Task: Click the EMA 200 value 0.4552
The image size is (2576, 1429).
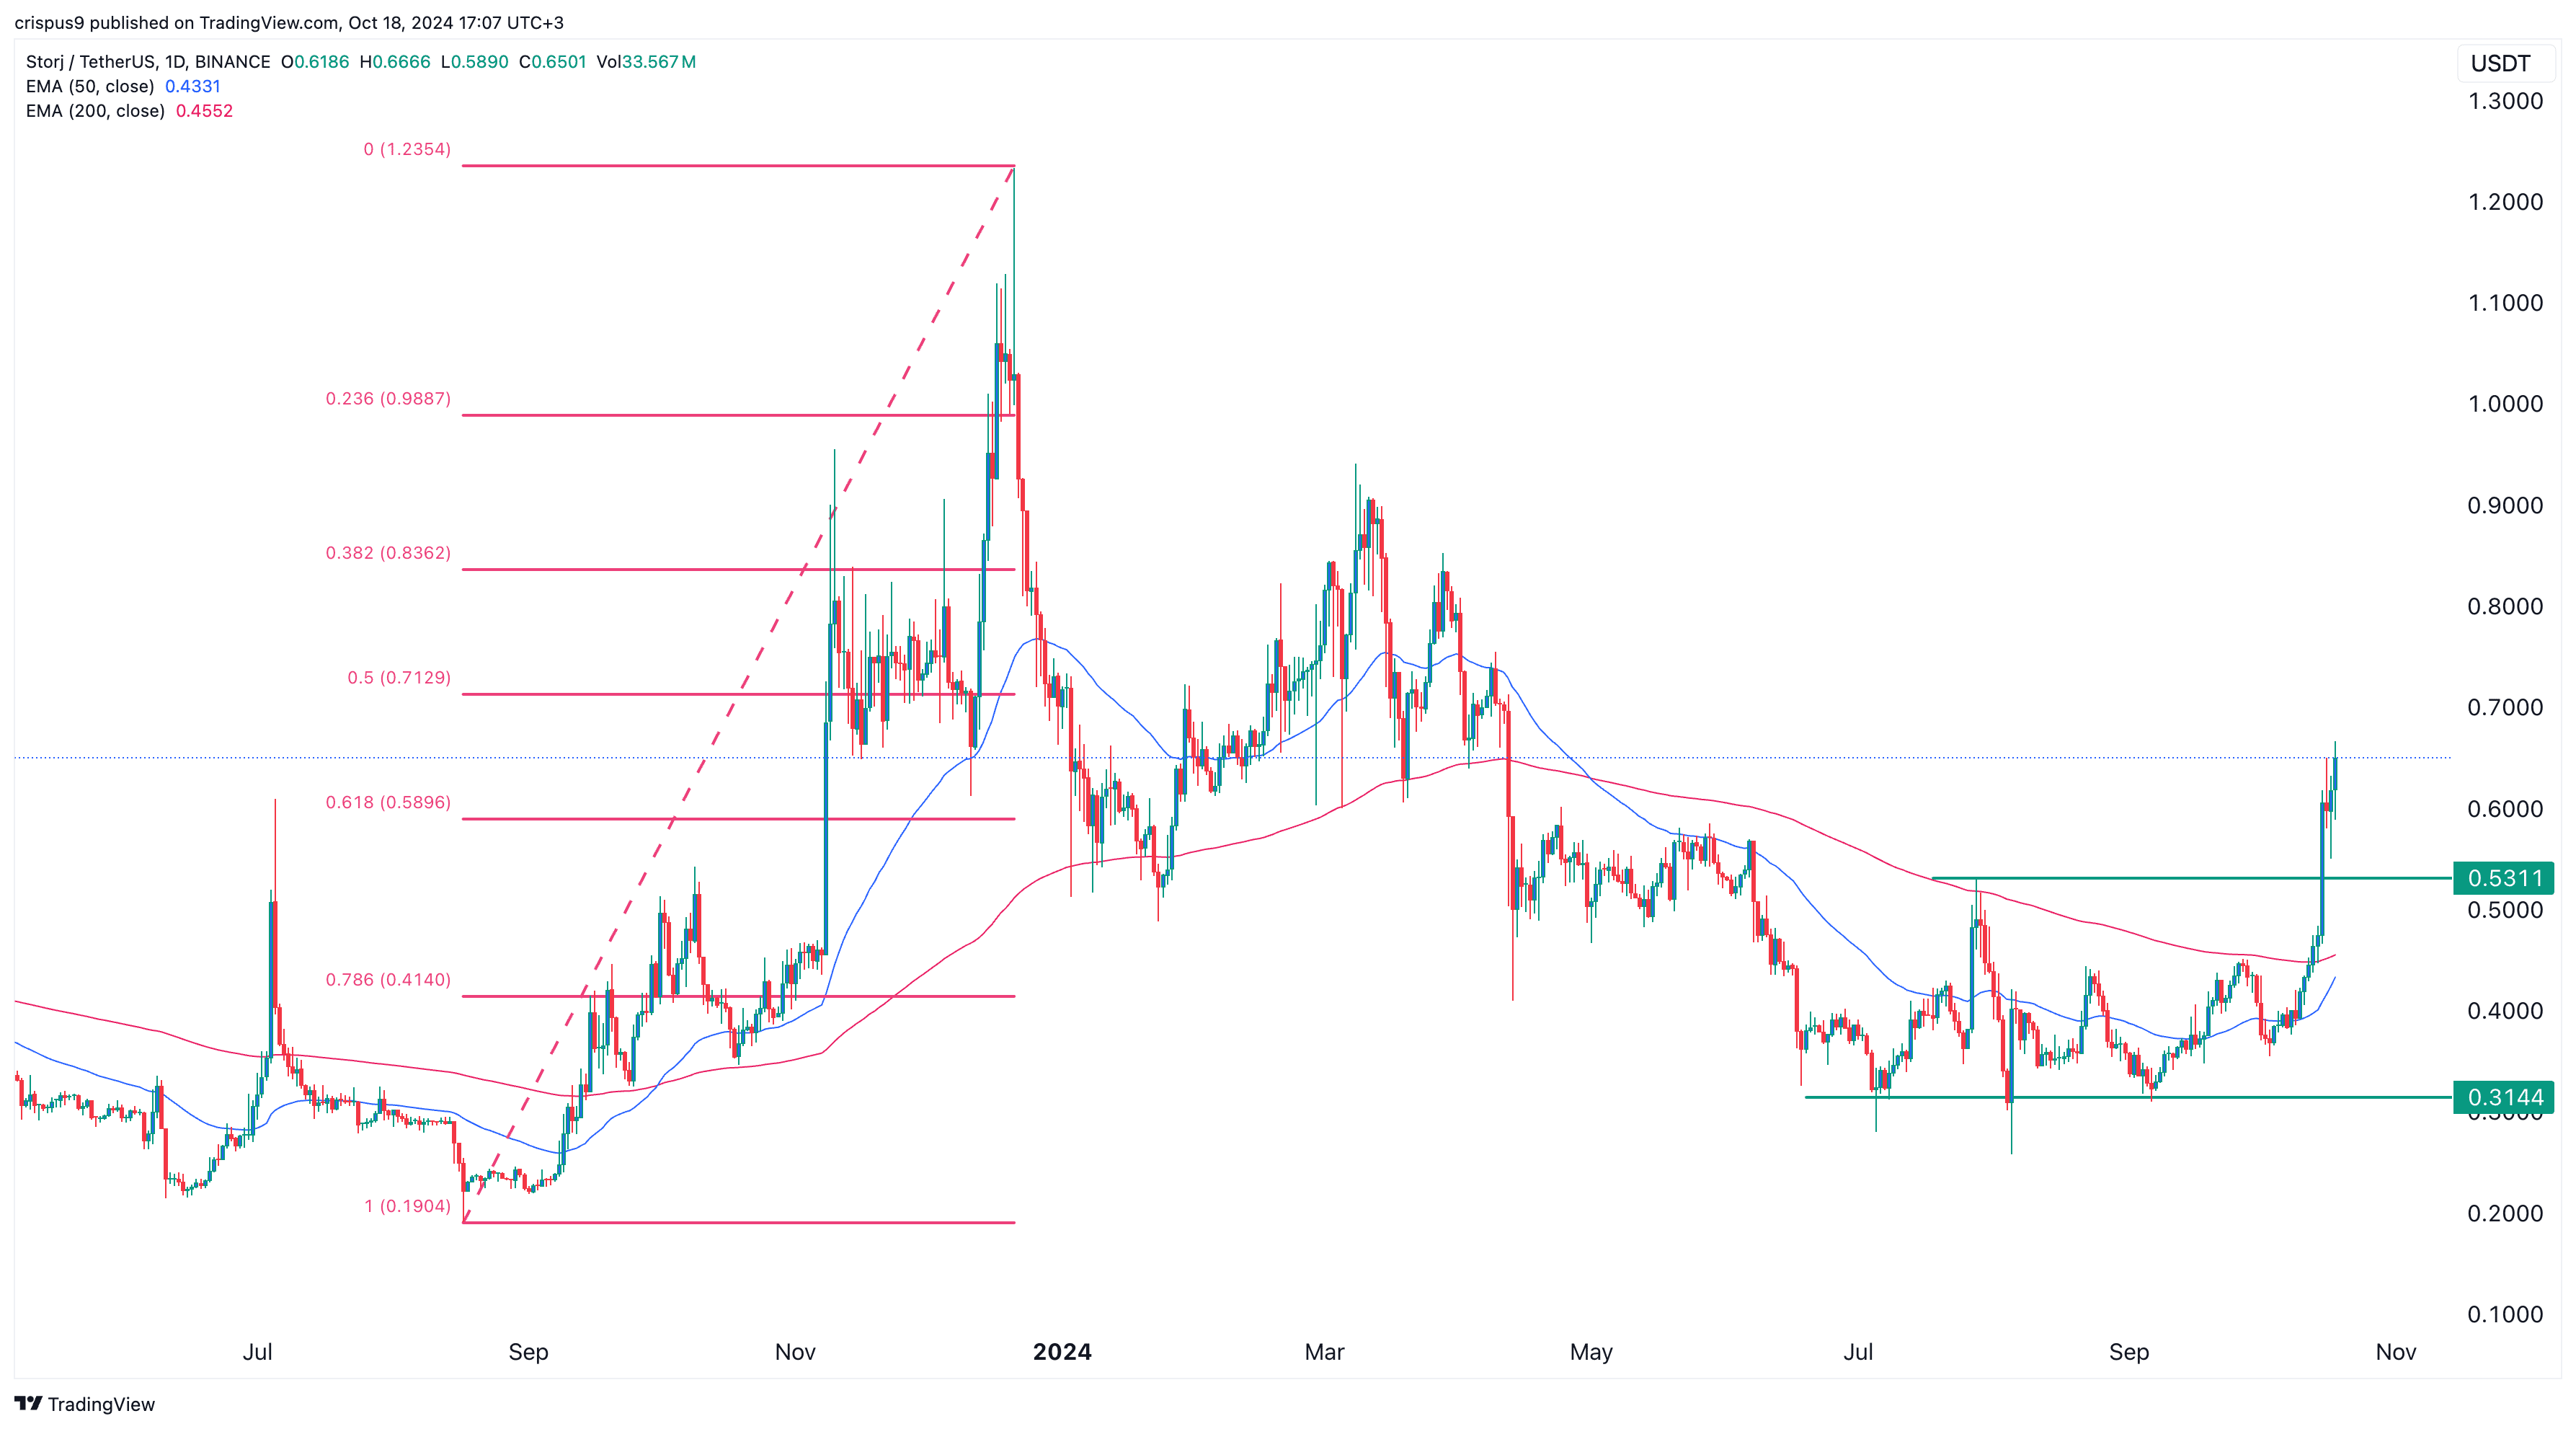Action: coord(204,111)
